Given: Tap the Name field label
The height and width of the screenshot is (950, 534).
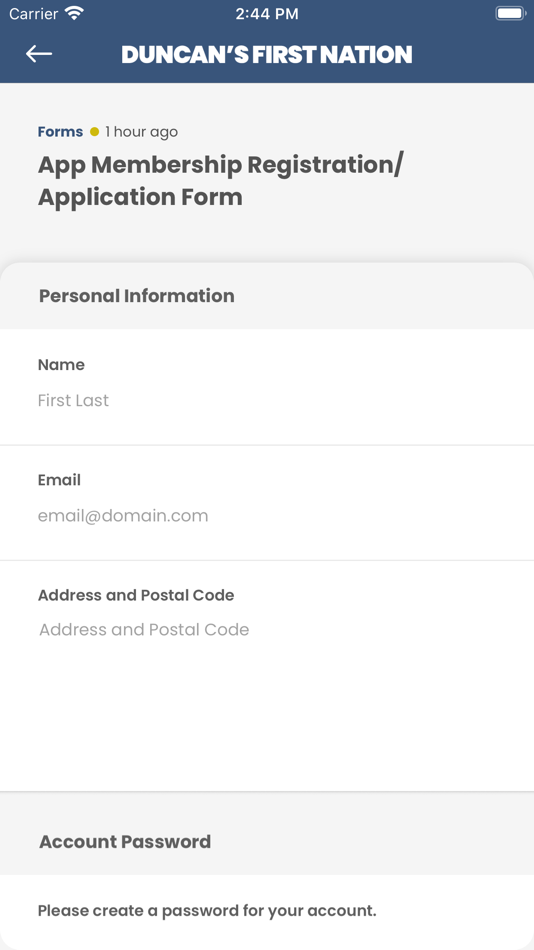Looking at the screenshot, I should point(61,365).
